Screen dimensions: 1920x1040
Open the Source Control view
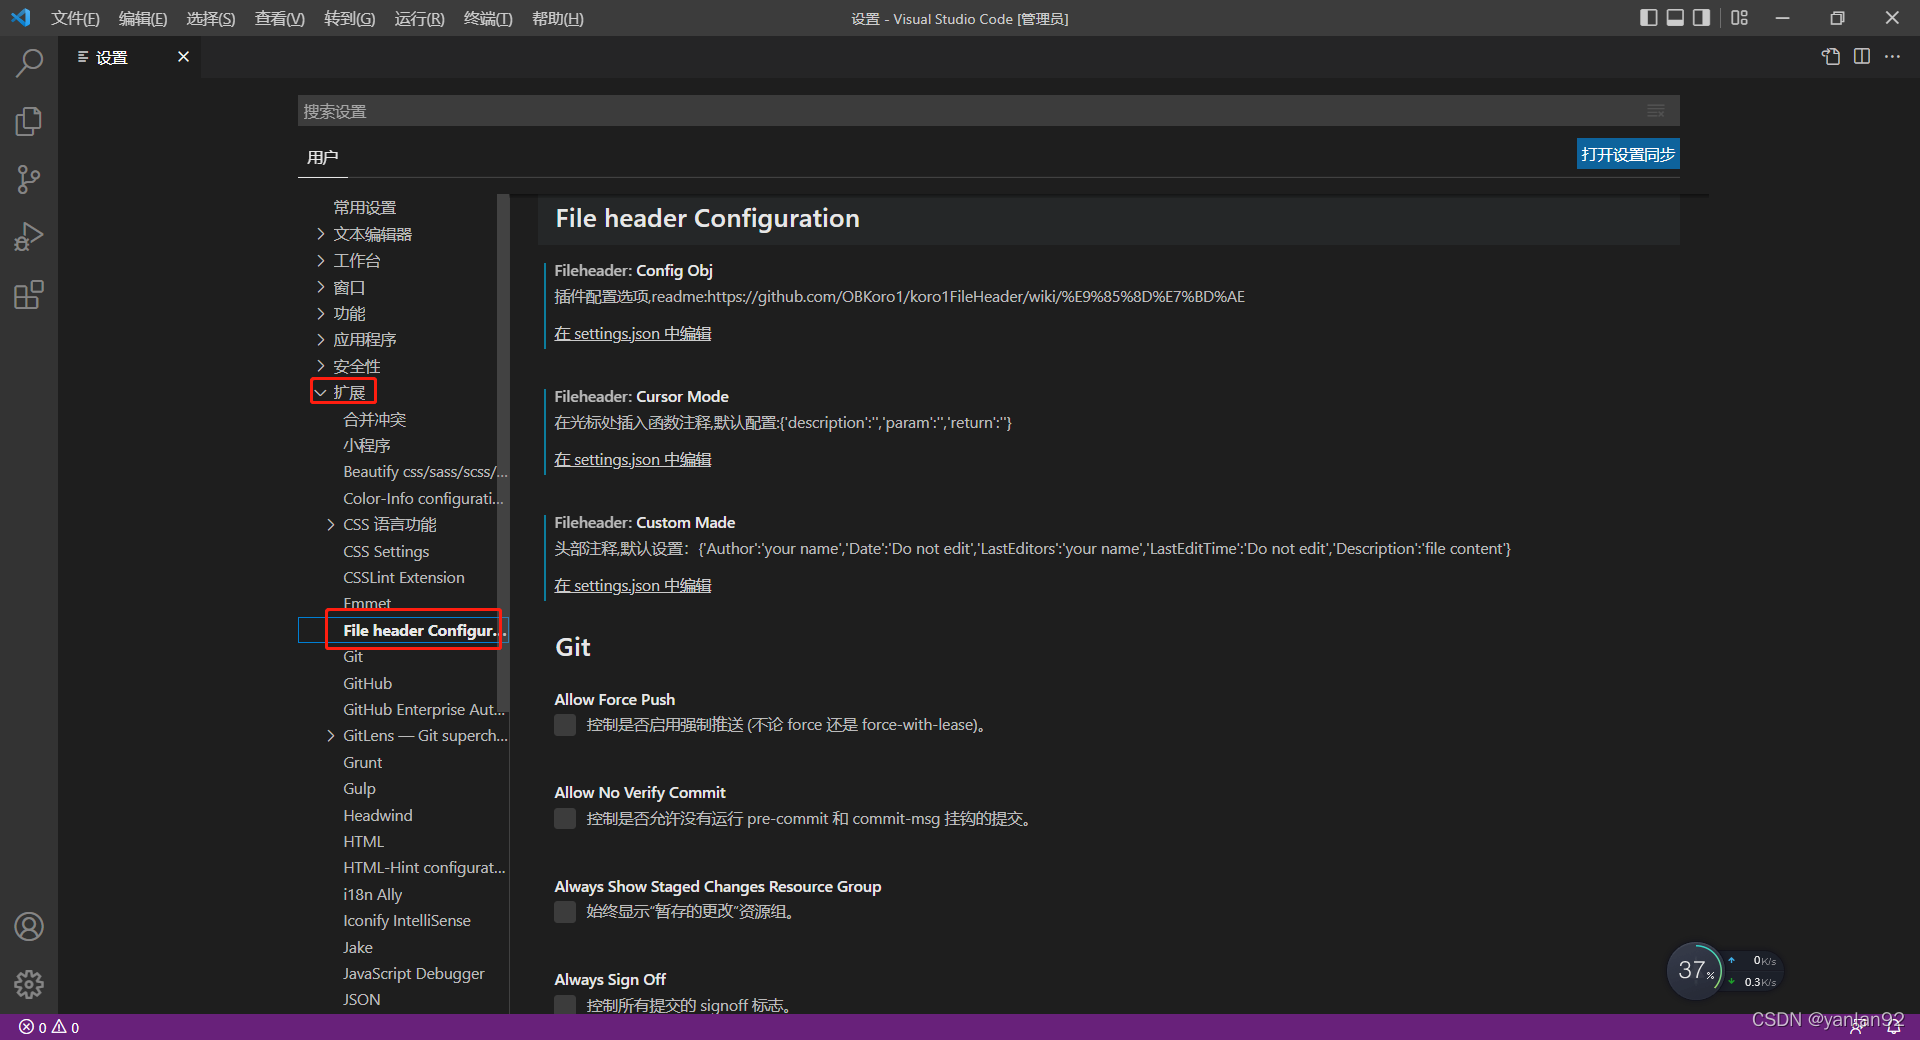click(29, 180)
